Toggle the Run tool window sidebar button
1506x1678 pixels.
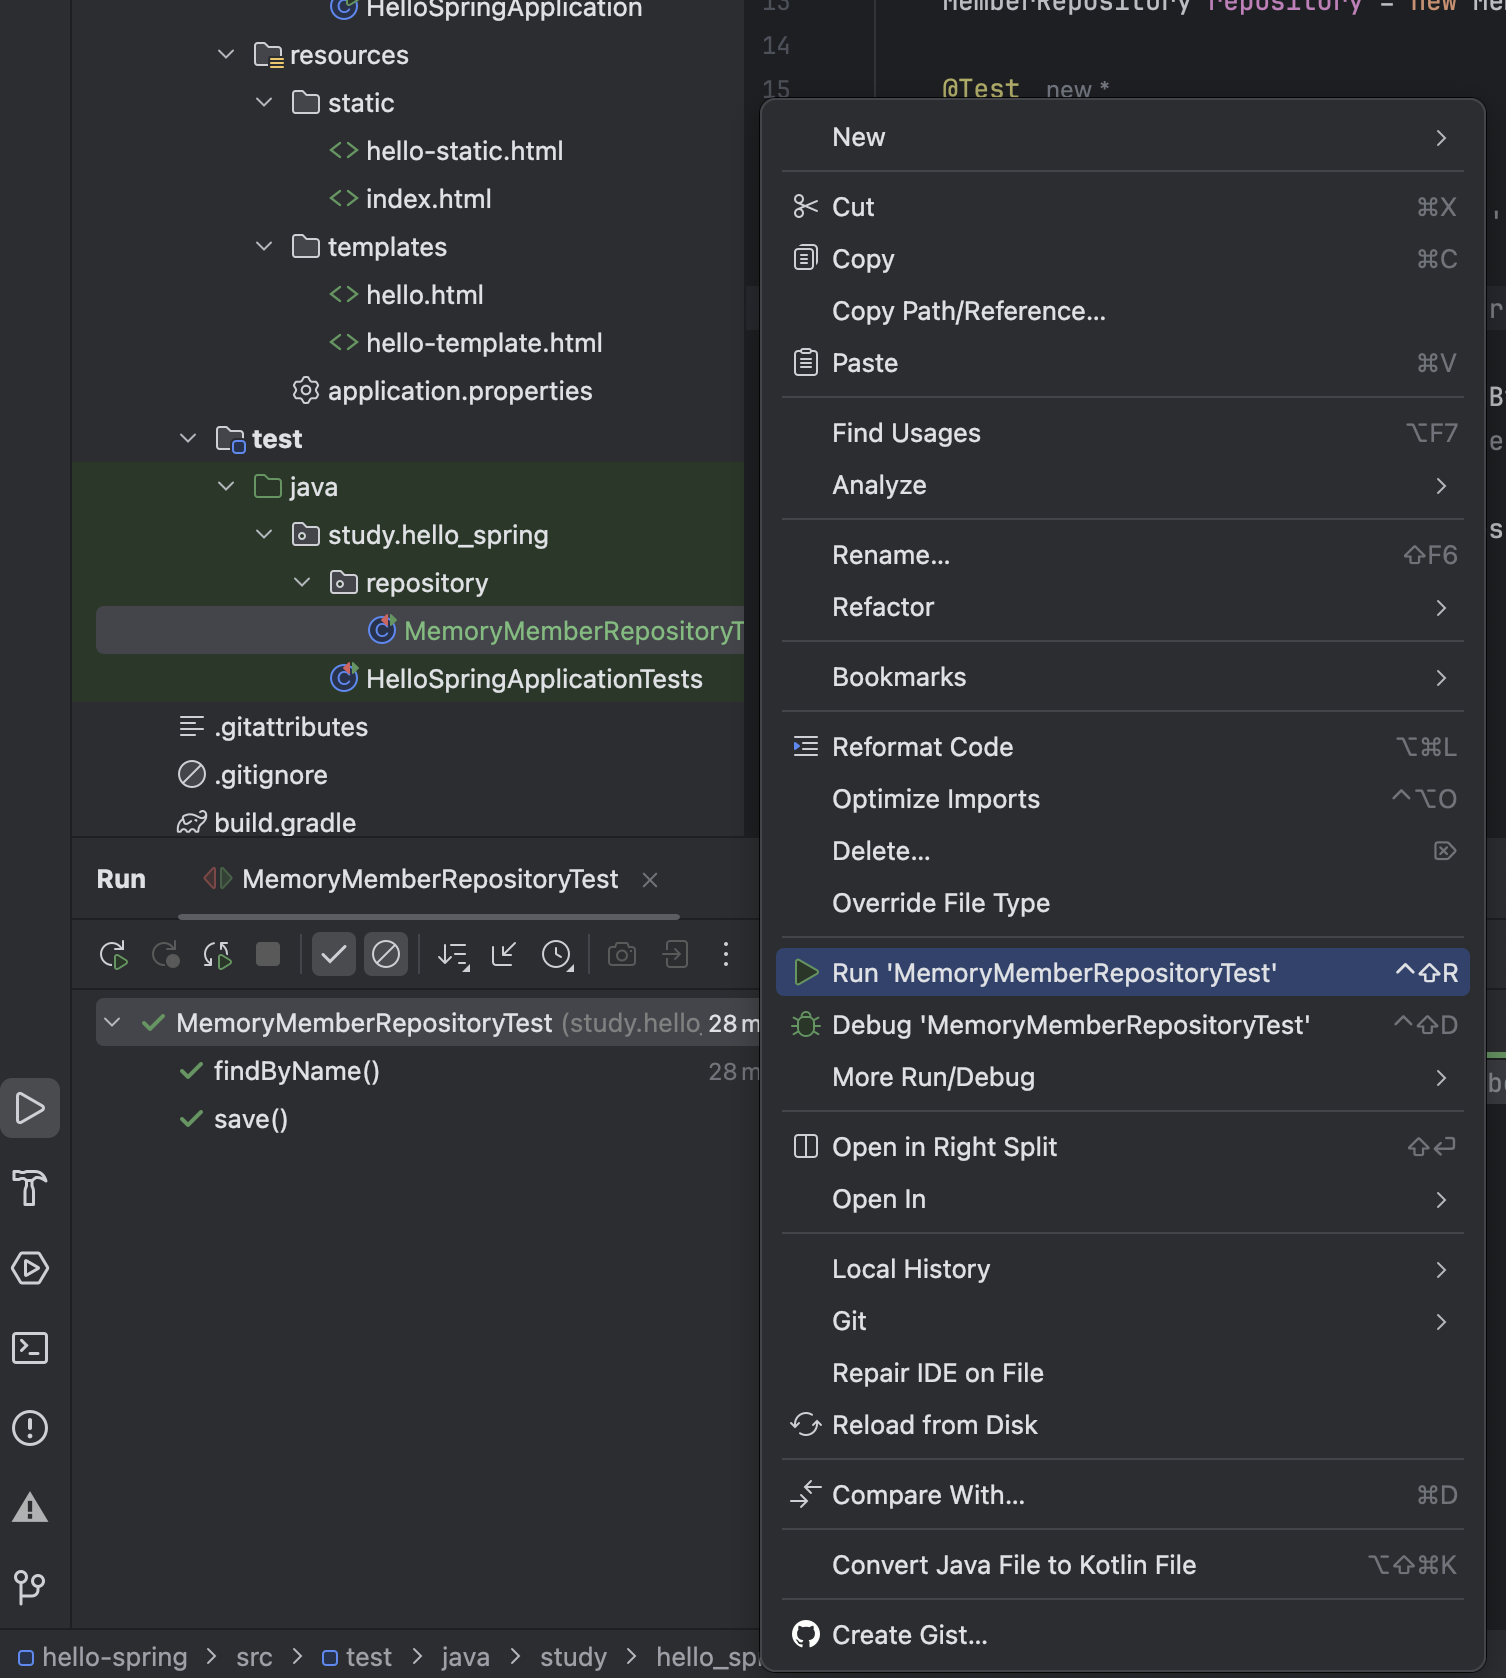point(30,1108)
